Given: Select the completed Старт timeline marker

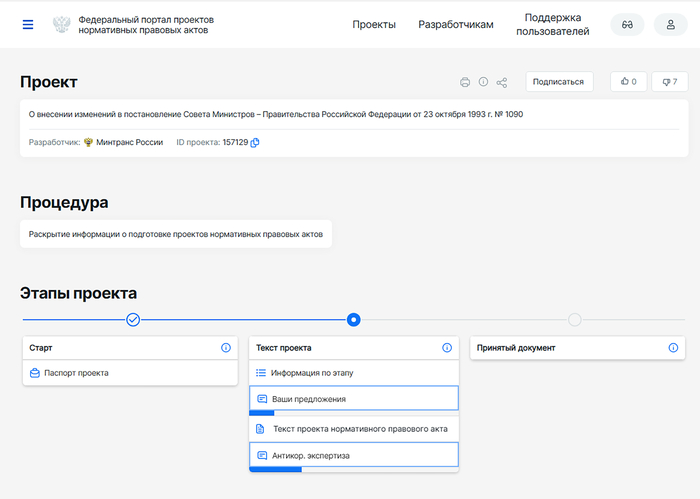Looking at the screenshot, I should pyautogui.click(x=133, y=320).
